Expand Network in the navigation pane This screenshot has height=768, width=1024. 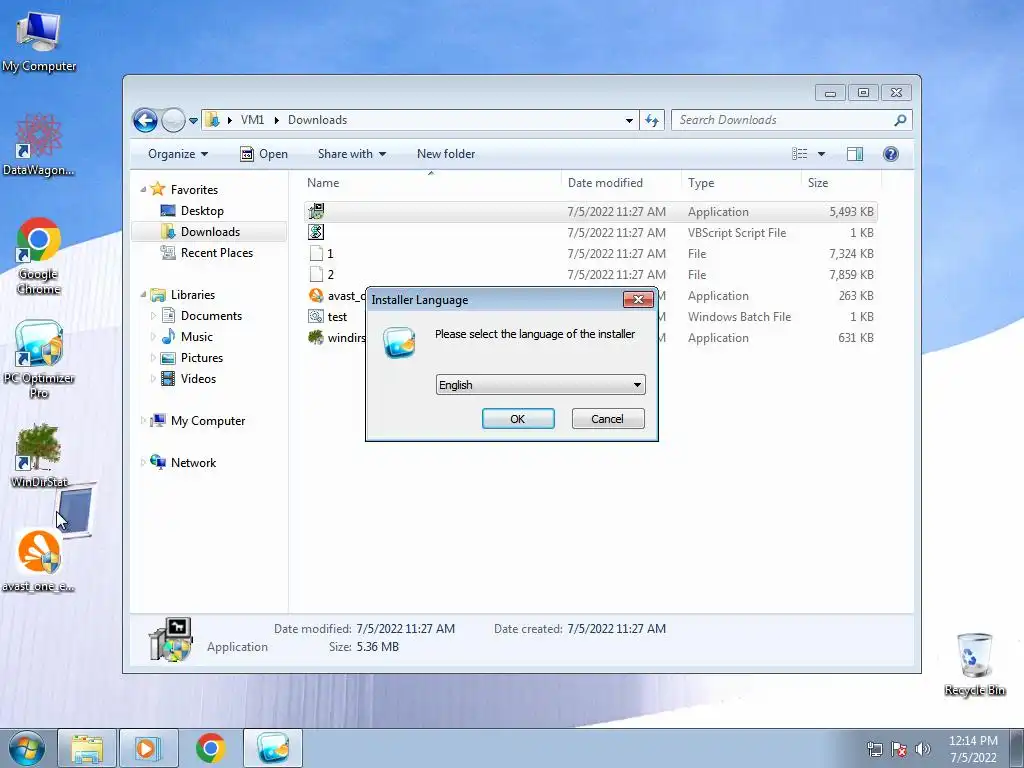143,462
